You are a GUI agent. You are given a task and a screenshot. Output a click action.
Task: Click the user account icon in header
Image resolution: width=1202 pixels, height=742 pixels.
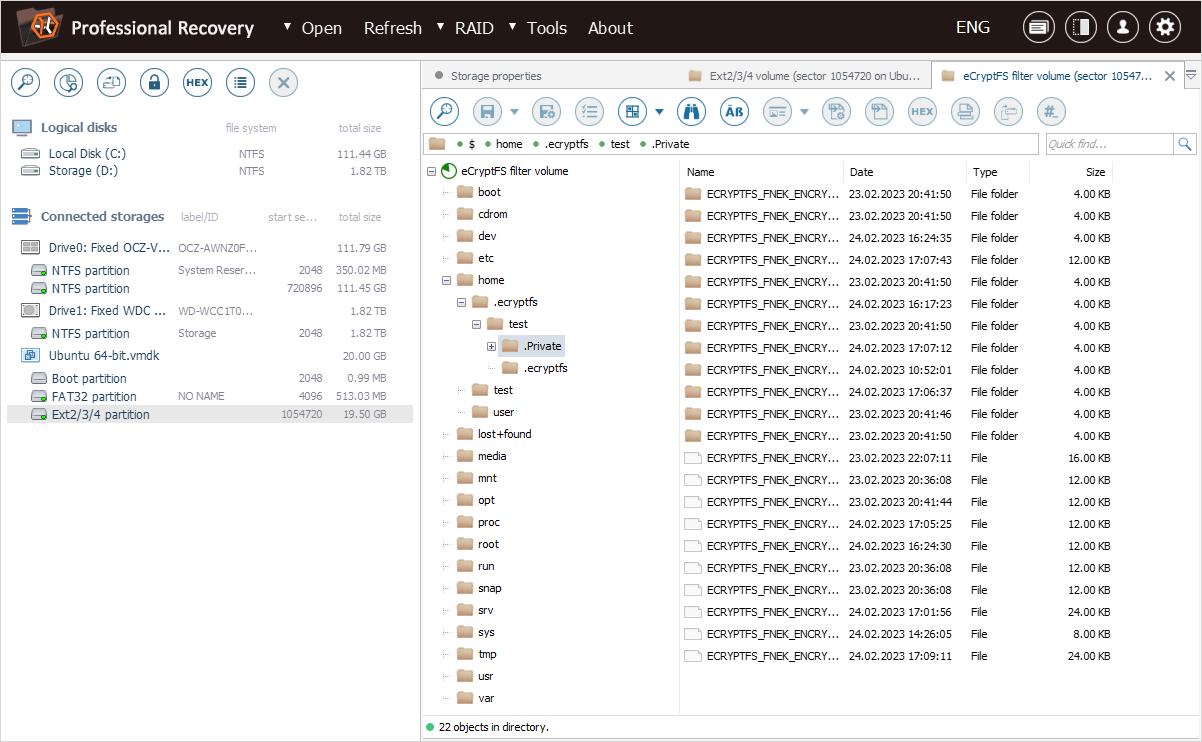(x=1122, y=28)
